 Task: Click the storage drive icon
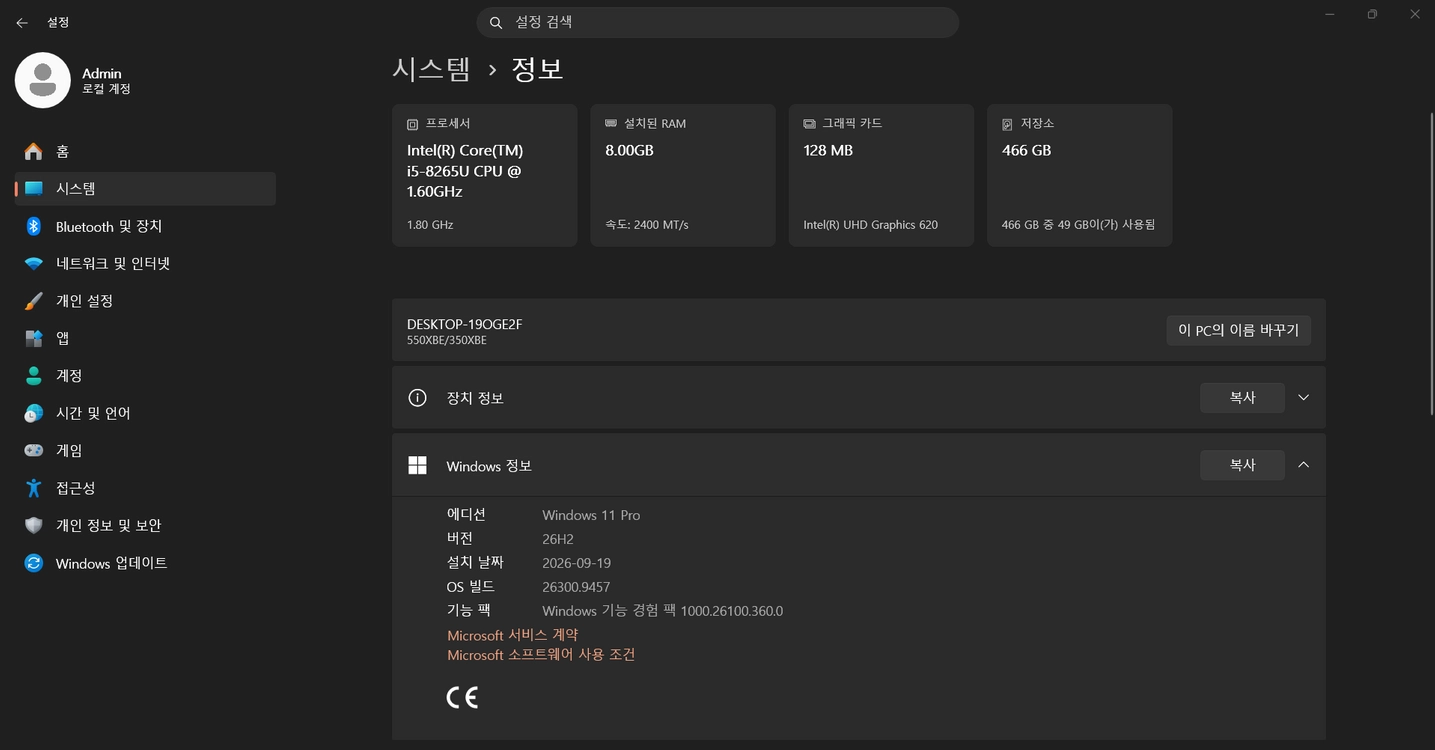click(x=1007, y=124)
